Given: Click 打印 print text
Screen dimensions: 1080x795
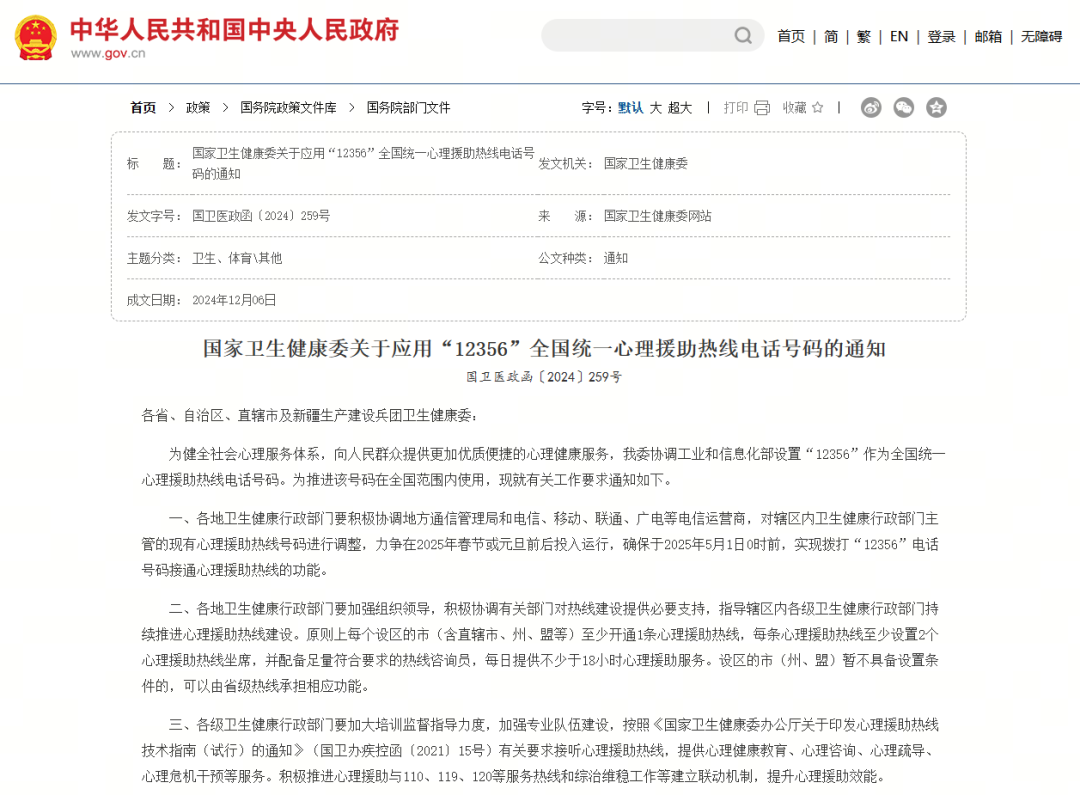Looking at the screenshot, I should coord(736,107).
